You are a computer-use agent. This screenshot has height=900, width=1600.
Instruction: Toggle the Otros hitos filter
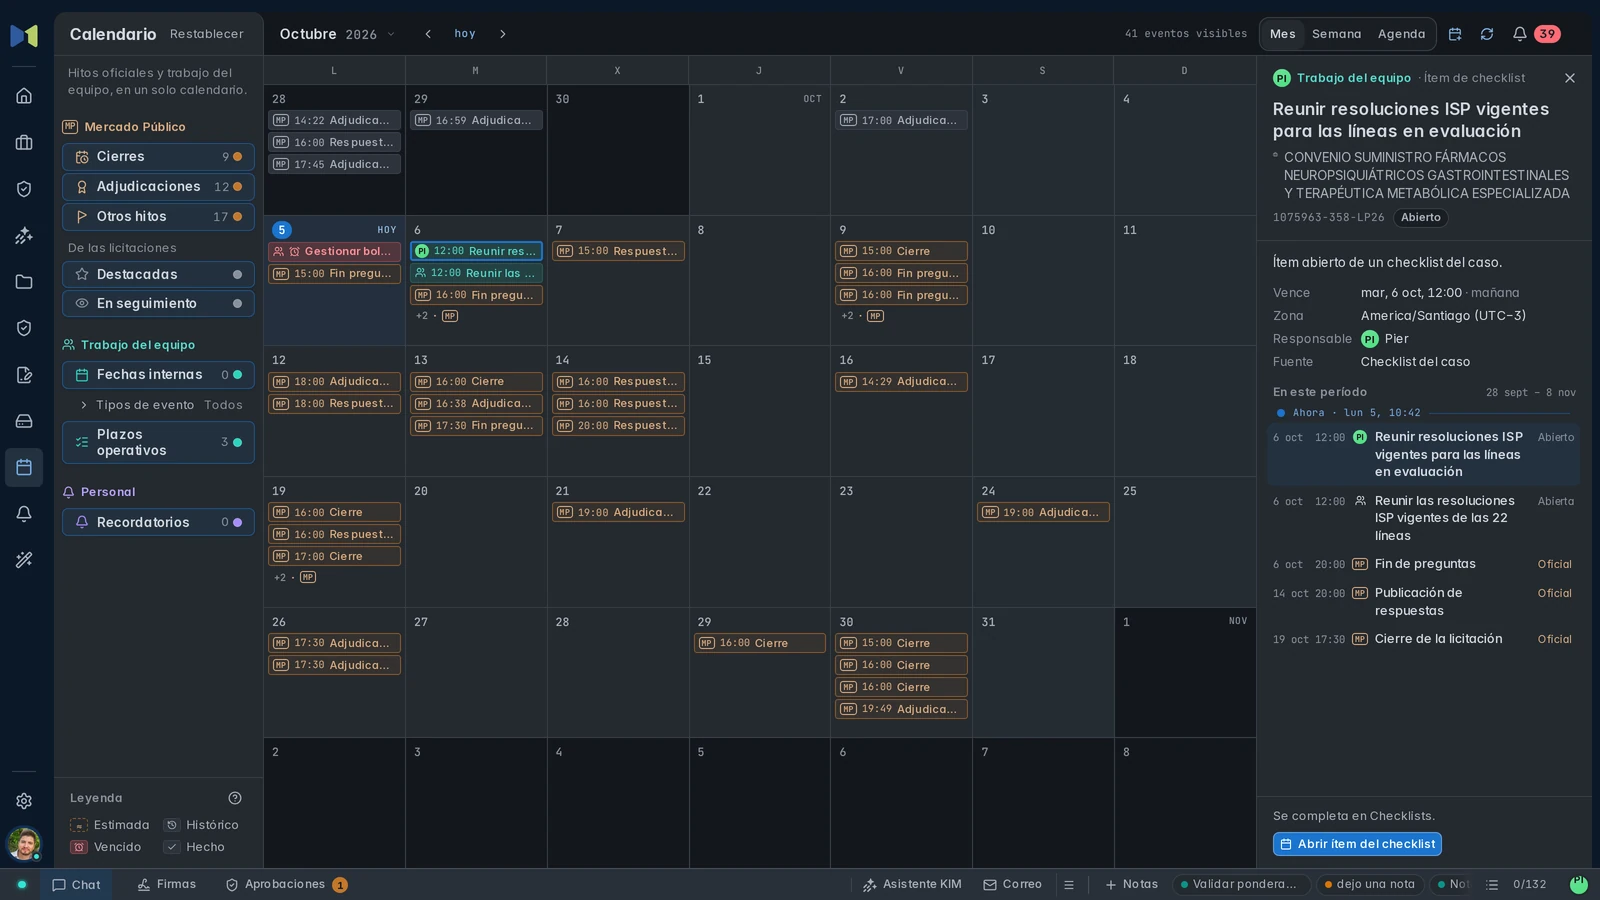[158, 217]
